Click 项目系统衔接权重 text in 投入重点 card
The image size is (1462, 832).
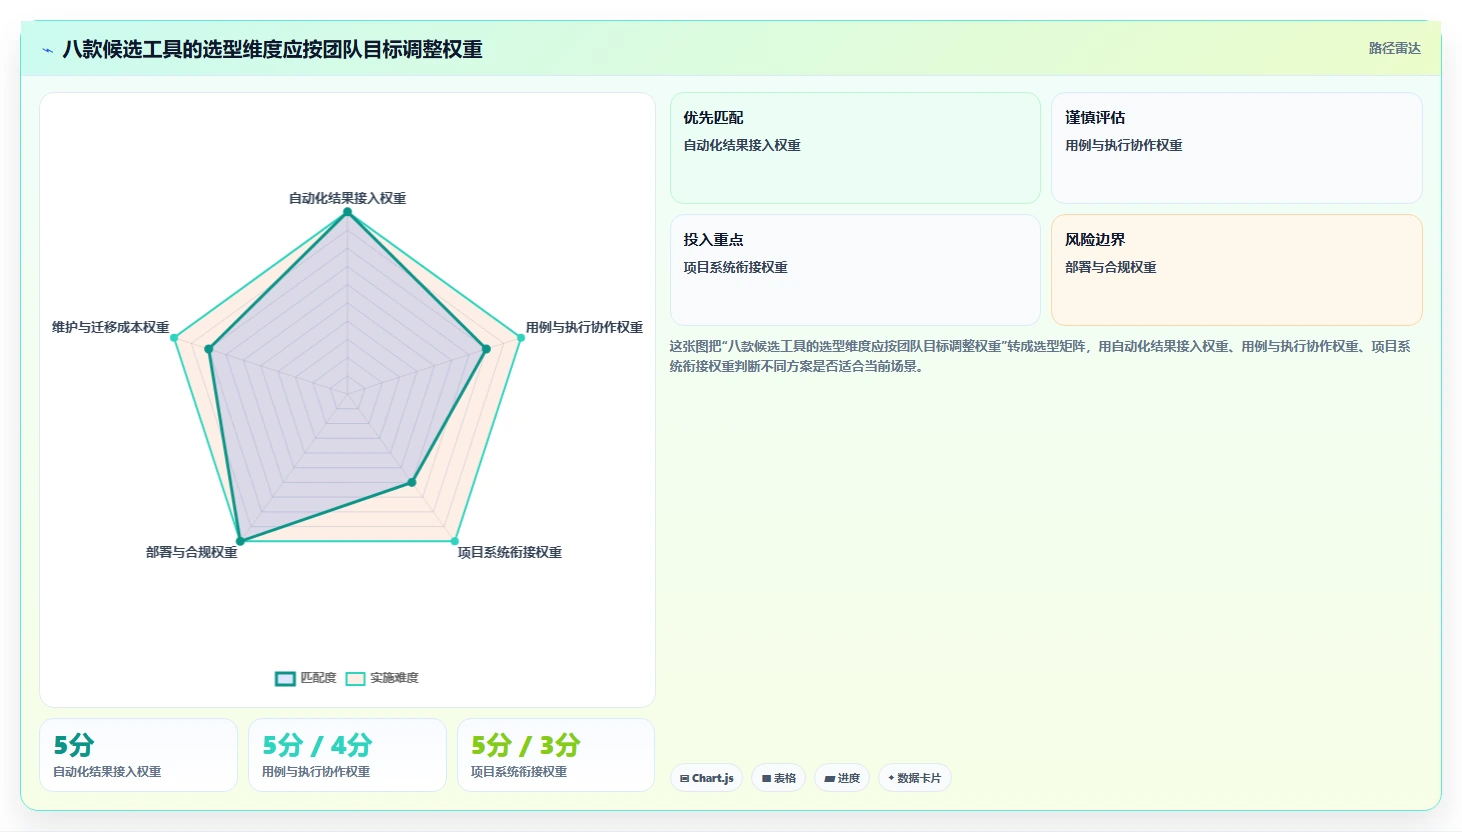[736, 267]
